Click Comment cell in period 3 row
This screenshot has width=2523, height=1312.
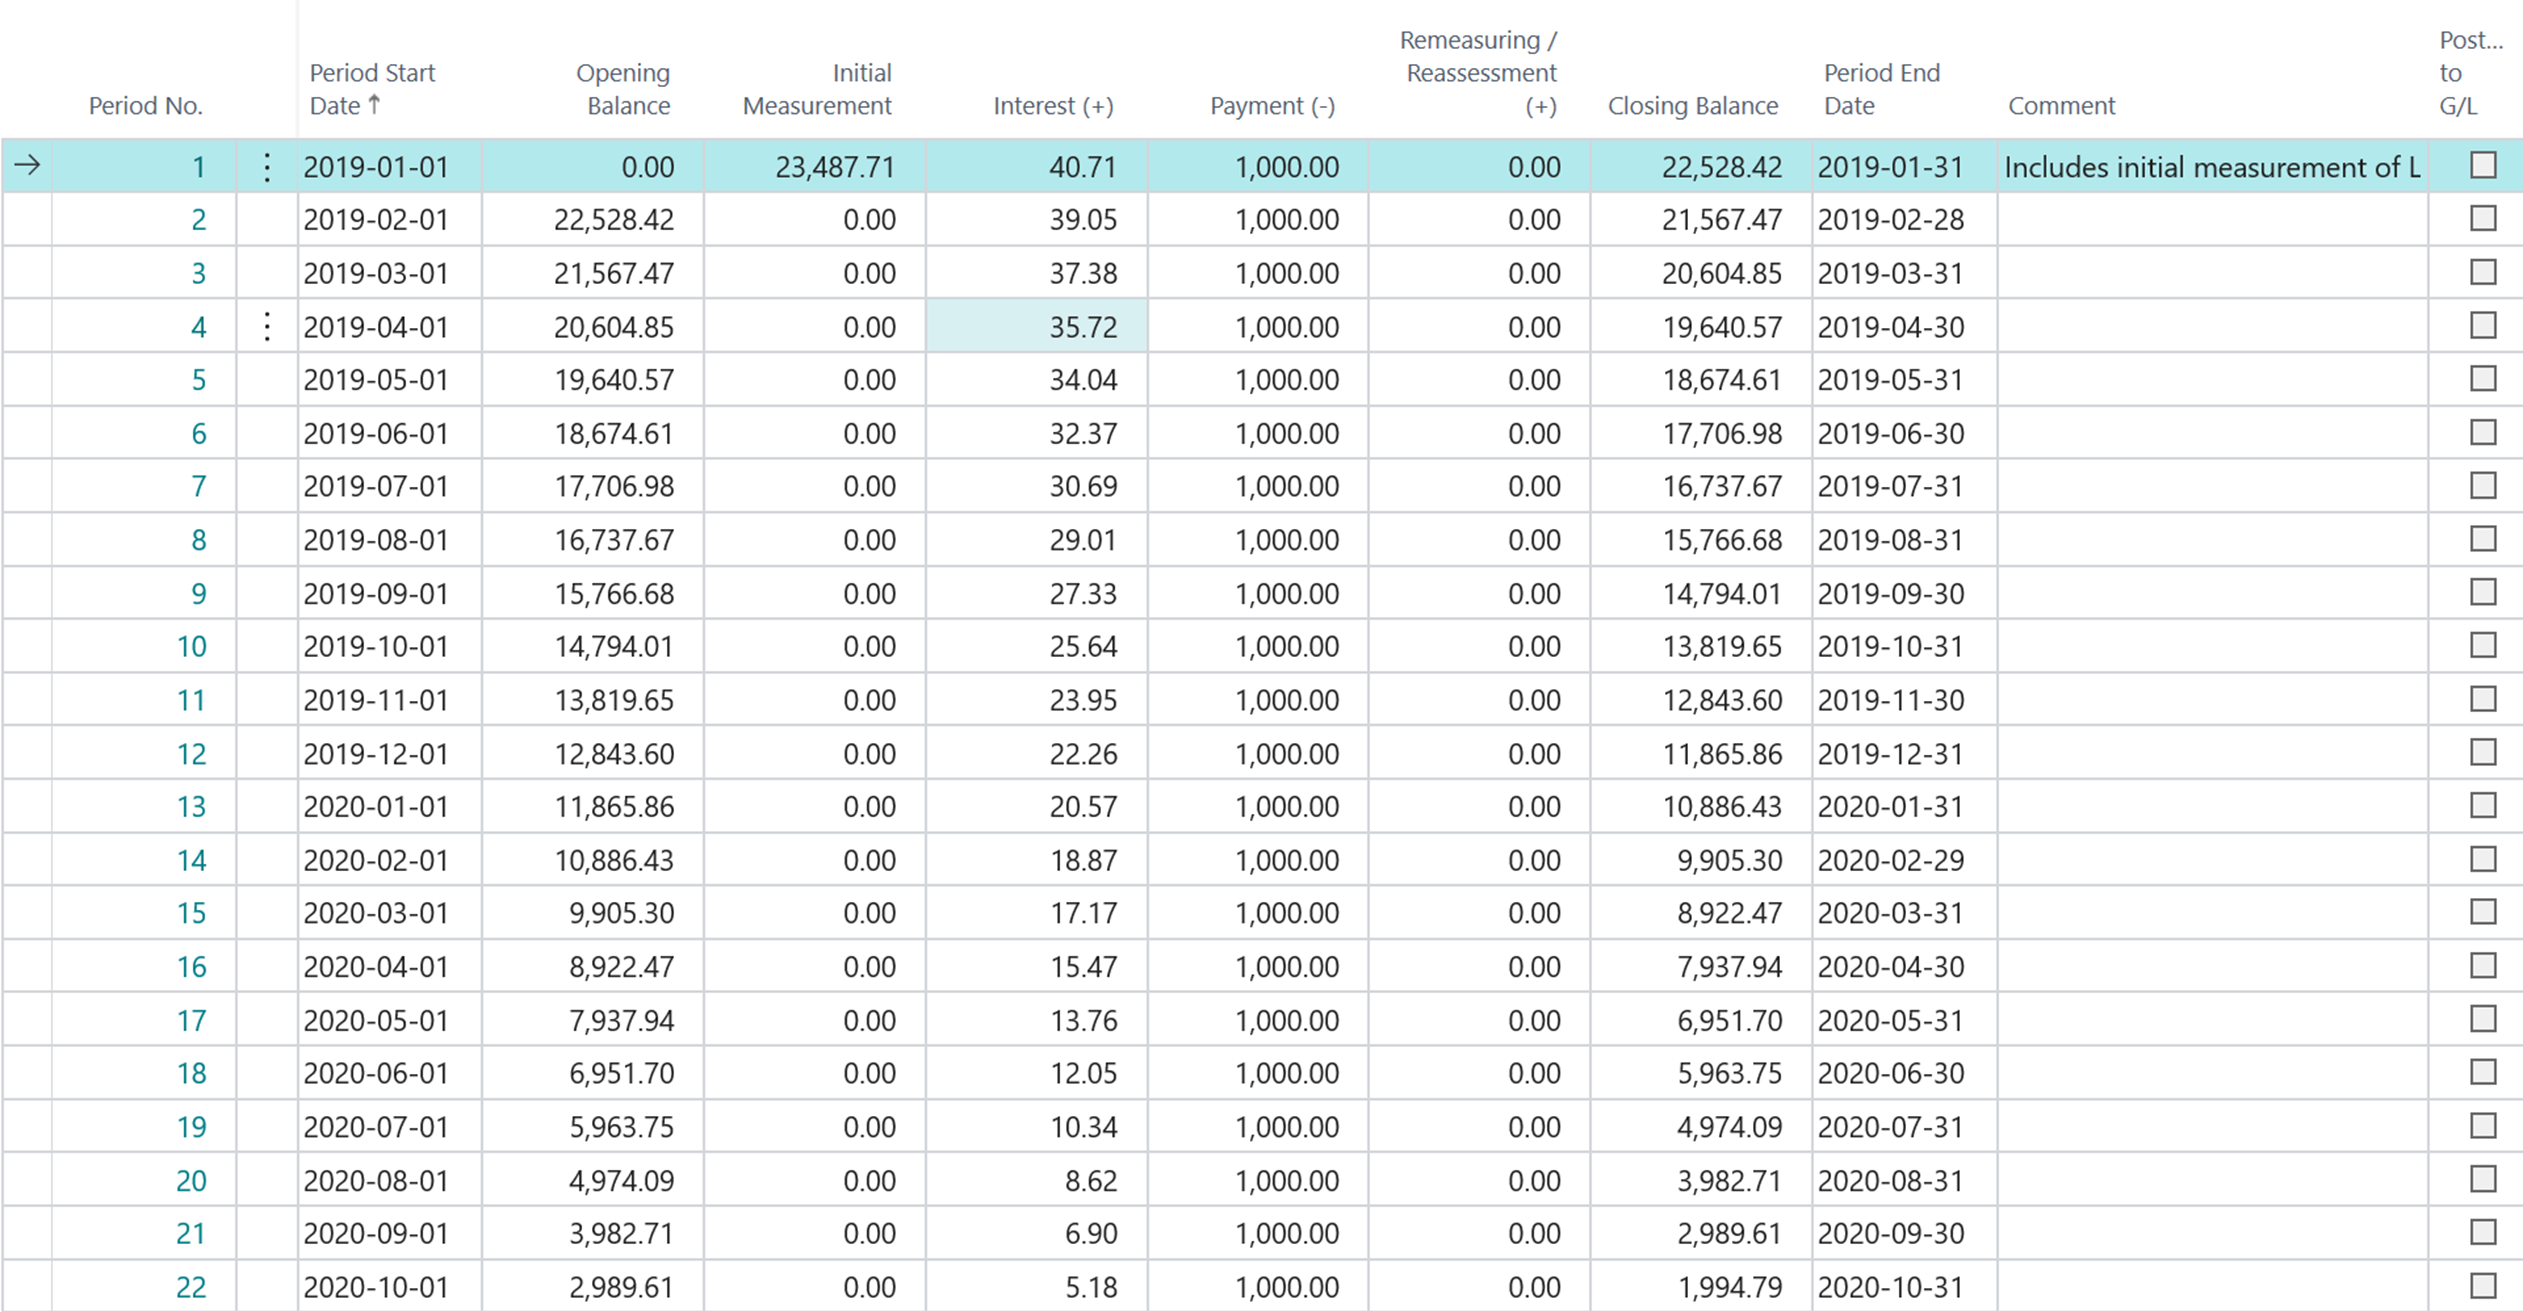[2212, 273]
